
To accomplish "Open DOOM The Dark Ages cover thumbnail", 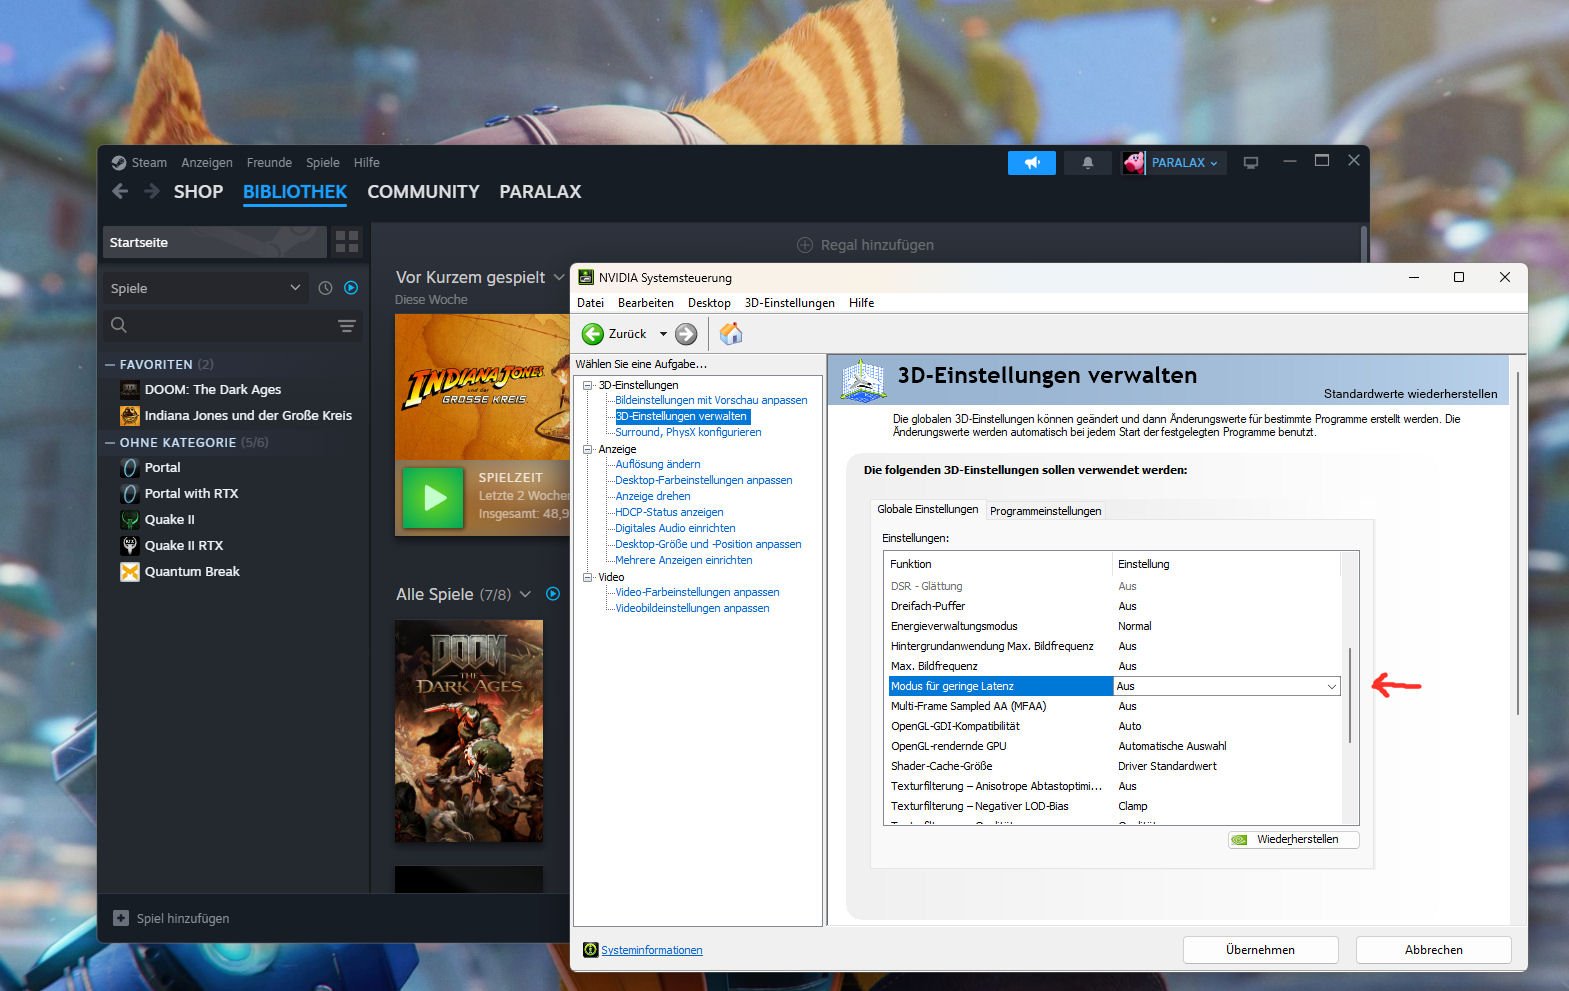I will [469, 731].
